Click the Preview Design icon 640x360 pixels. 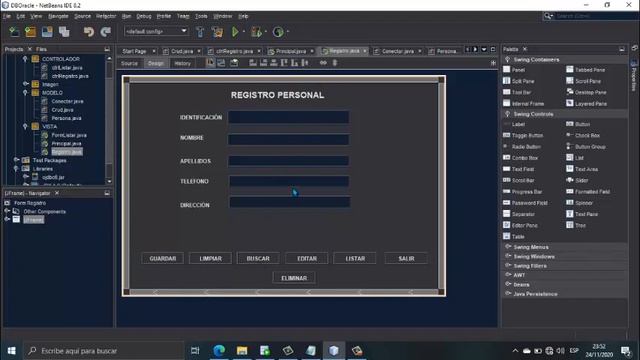point(234,63)
